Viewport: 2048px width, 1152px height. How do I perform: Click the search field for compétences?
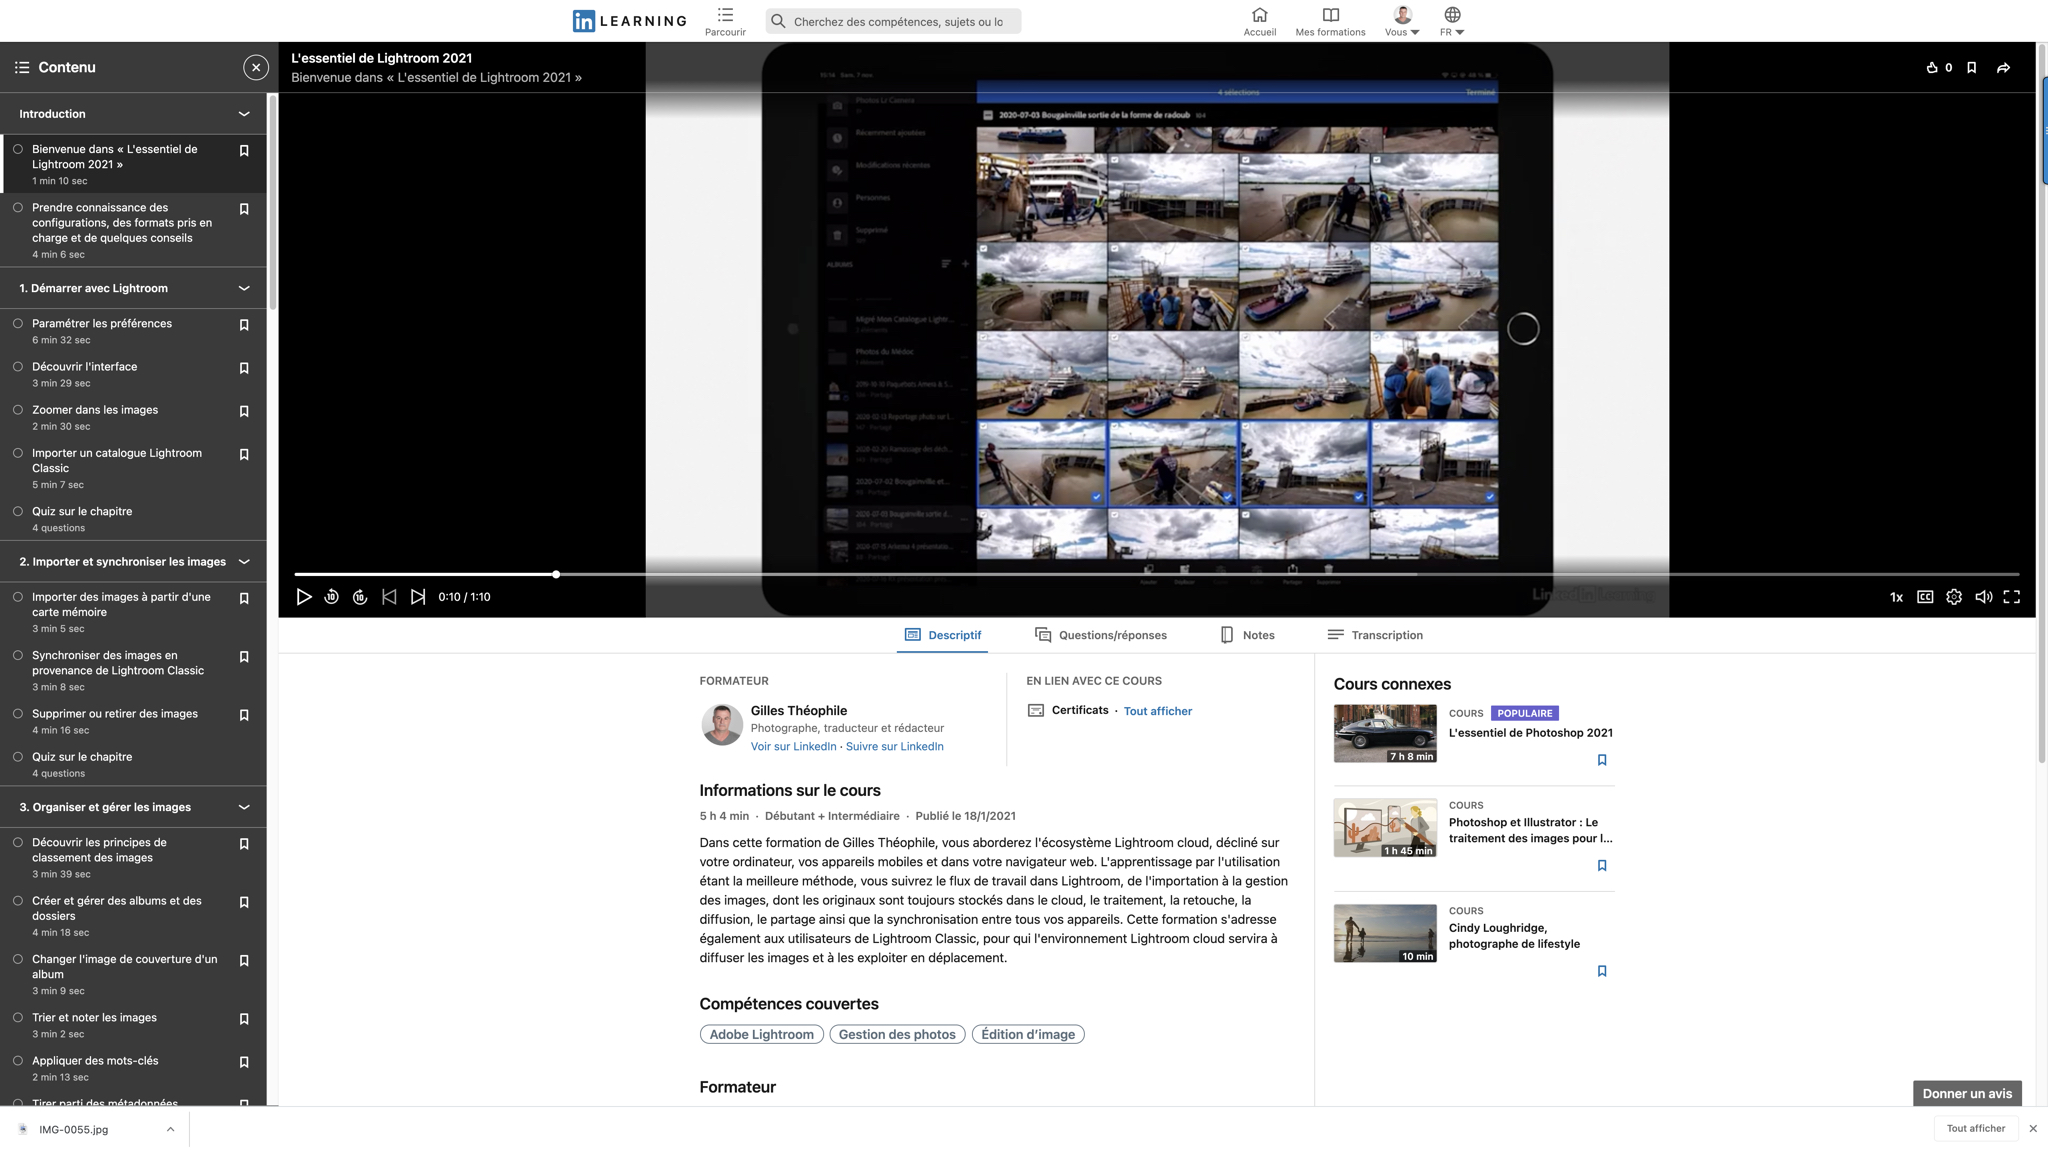tap(893, 21)
